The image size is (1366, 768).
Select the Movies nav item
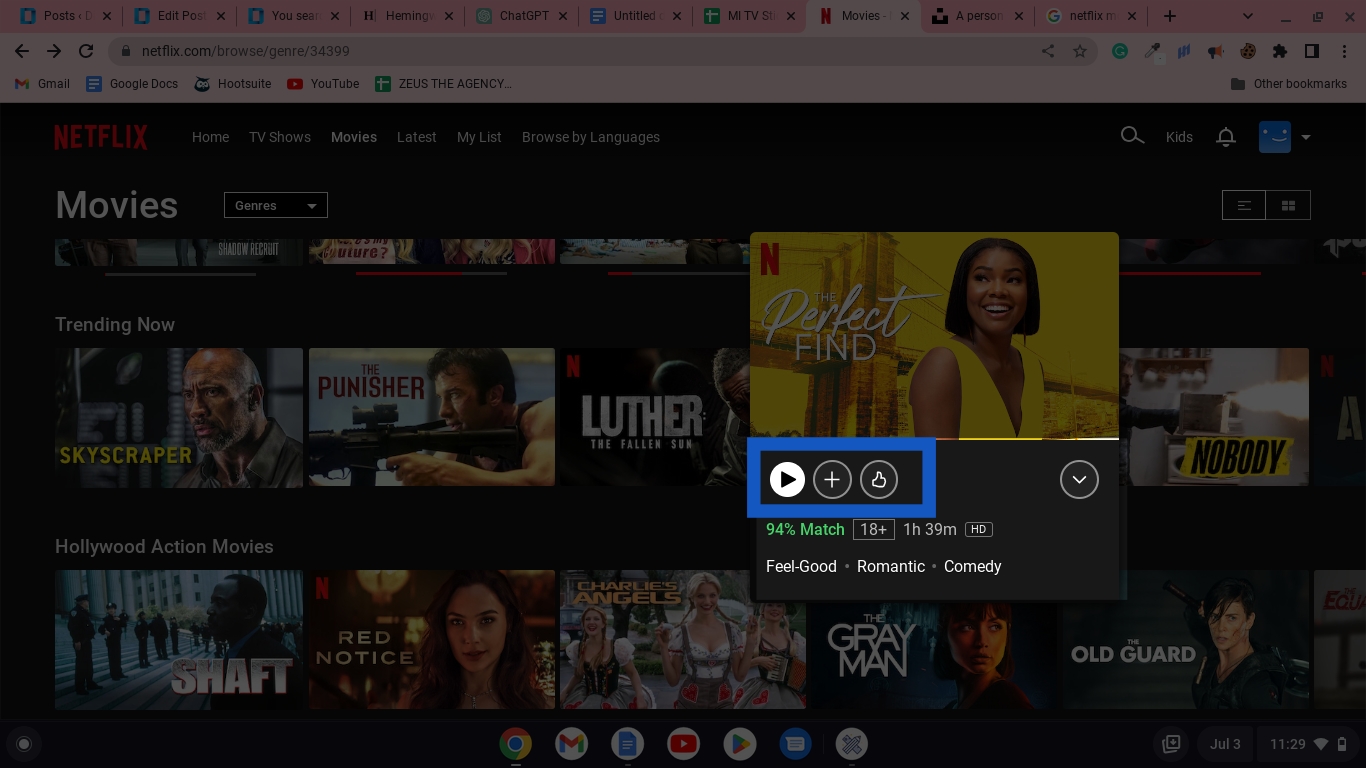click(x=354, y=137)
